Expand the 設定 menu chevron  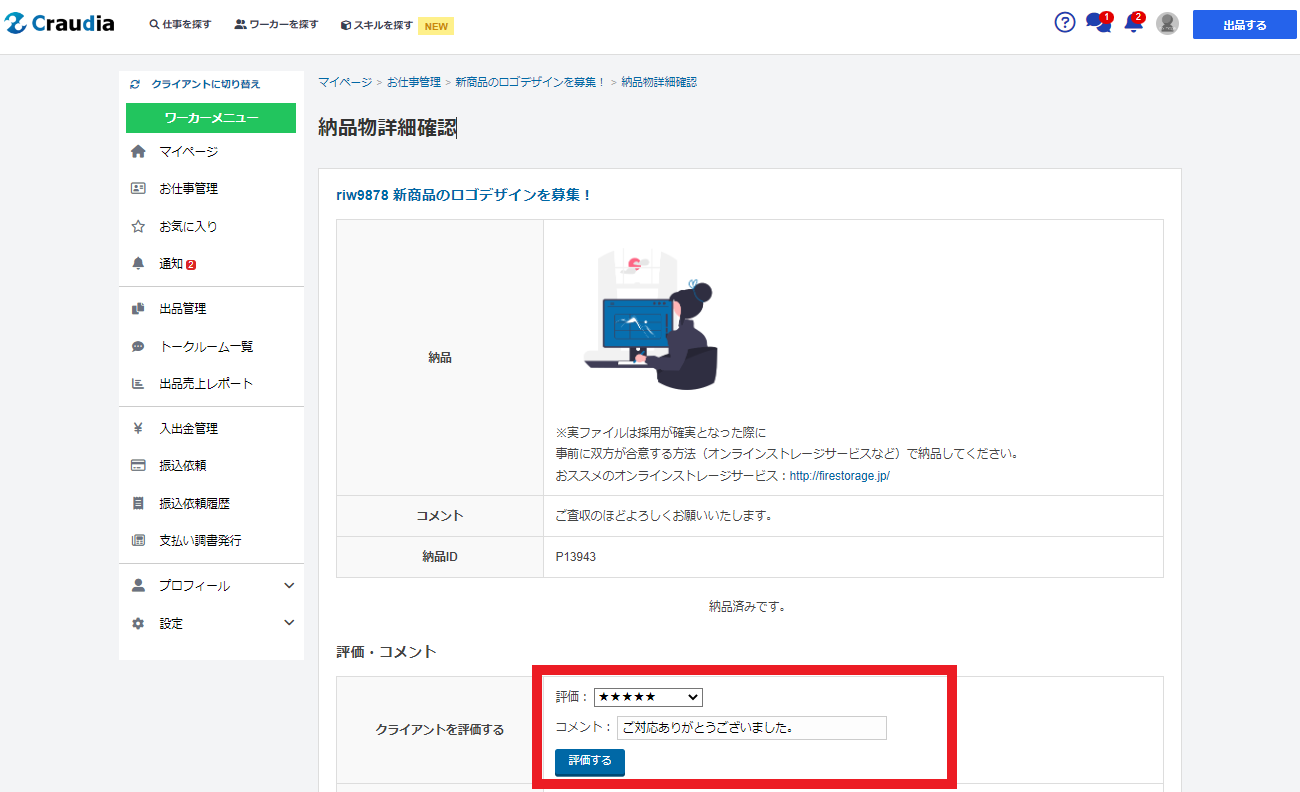289,623
